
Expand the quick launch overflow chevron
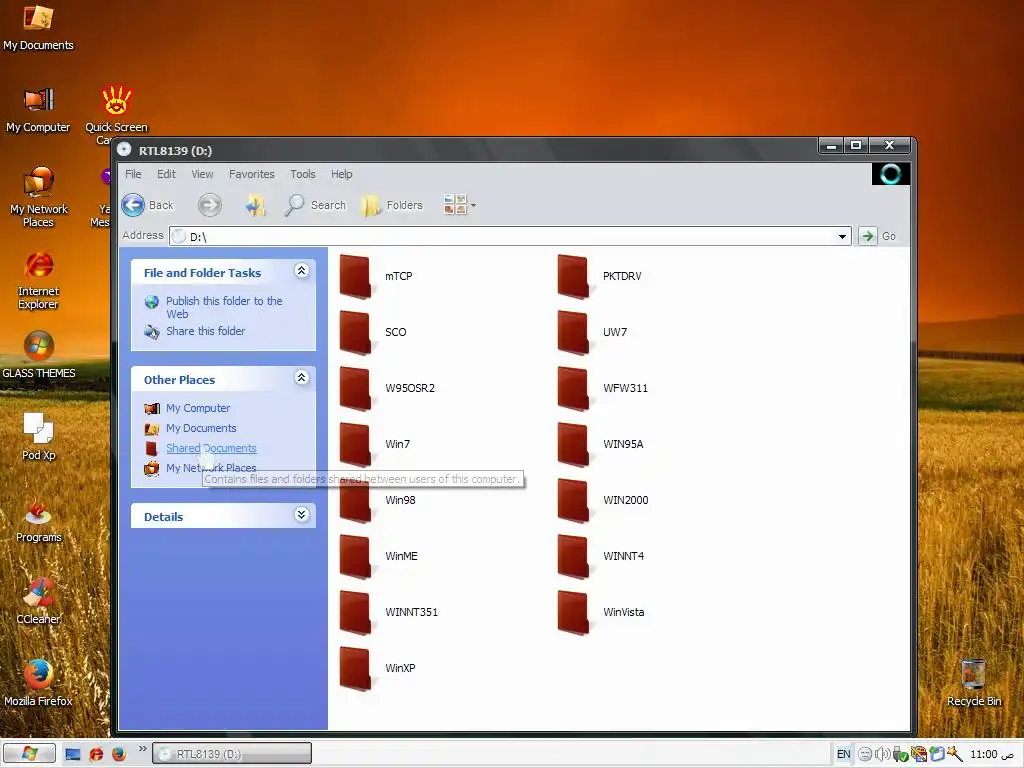point(142,749)
